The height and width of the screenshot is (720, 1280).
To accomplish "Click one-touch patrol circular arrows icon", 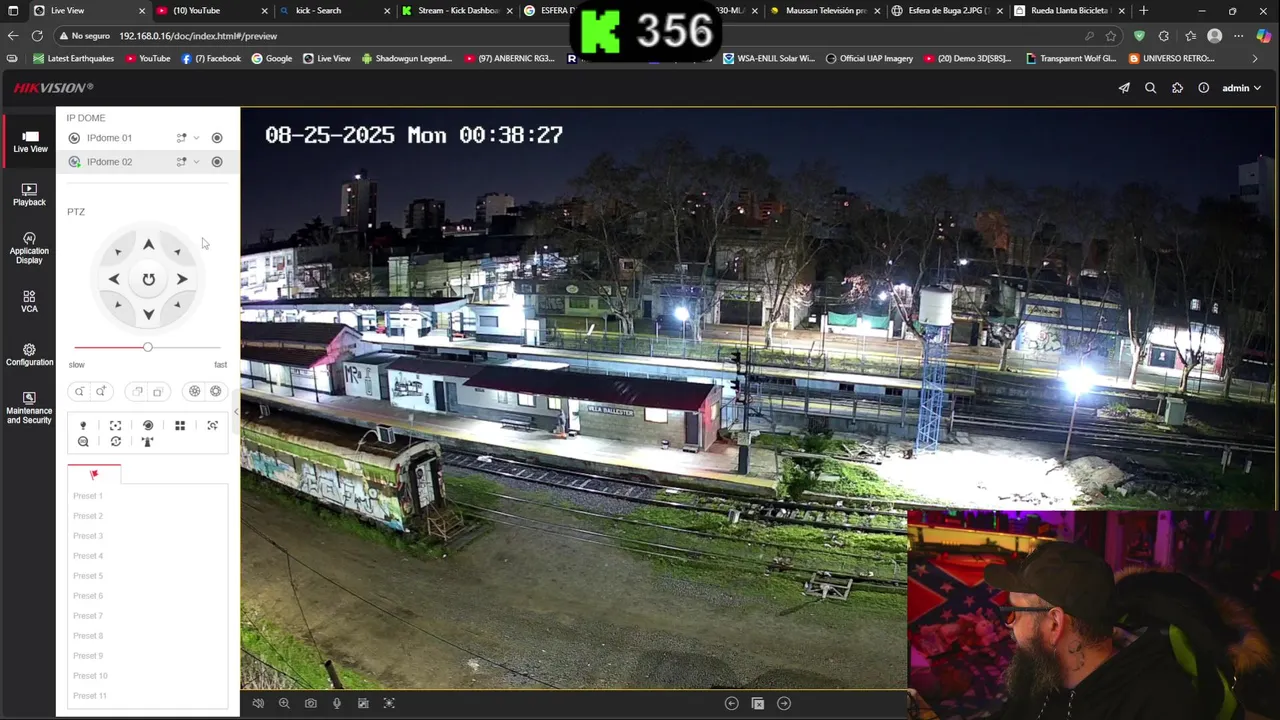I will click(115, 441).
